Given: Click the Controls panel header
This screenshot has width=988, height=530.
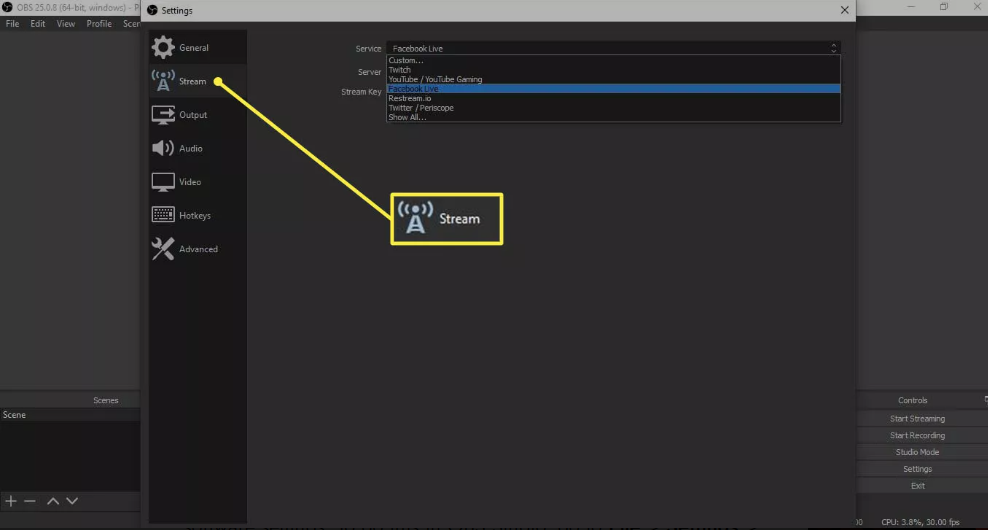Looking at the screenshot, I should tap(912, 400).
